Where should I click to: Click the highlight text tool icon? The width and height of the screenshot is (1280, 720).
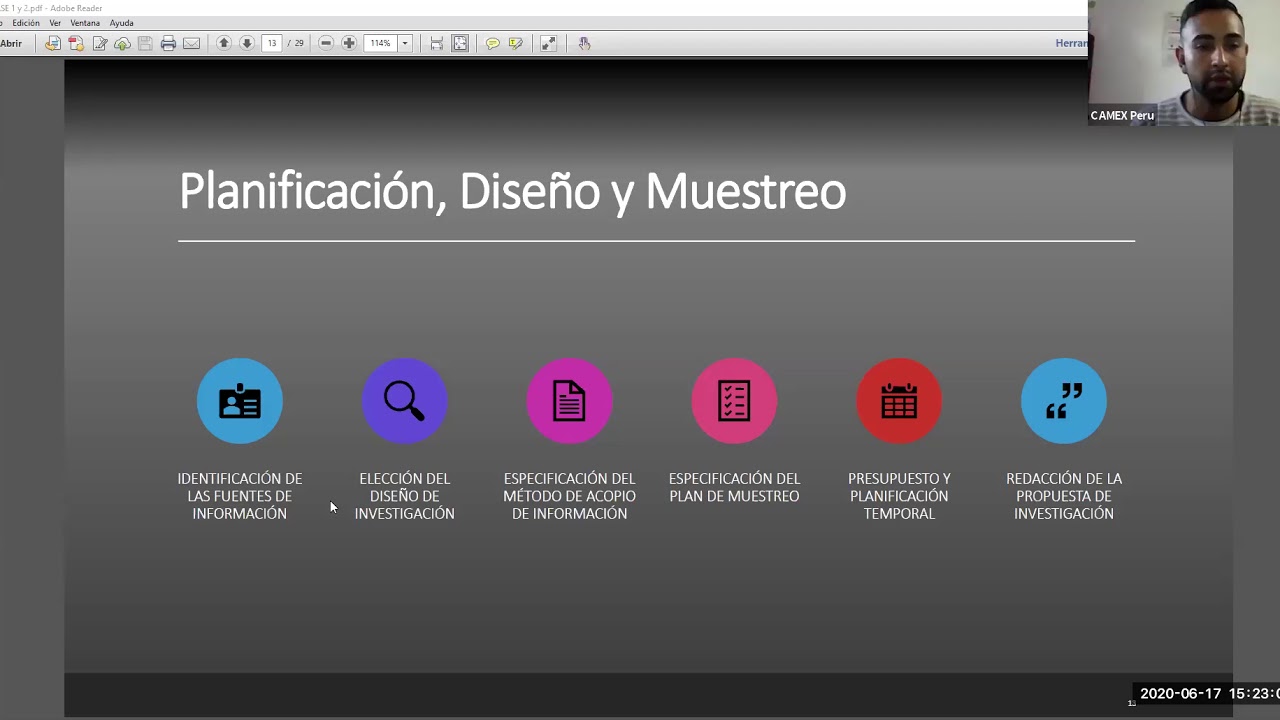(516, 43)
